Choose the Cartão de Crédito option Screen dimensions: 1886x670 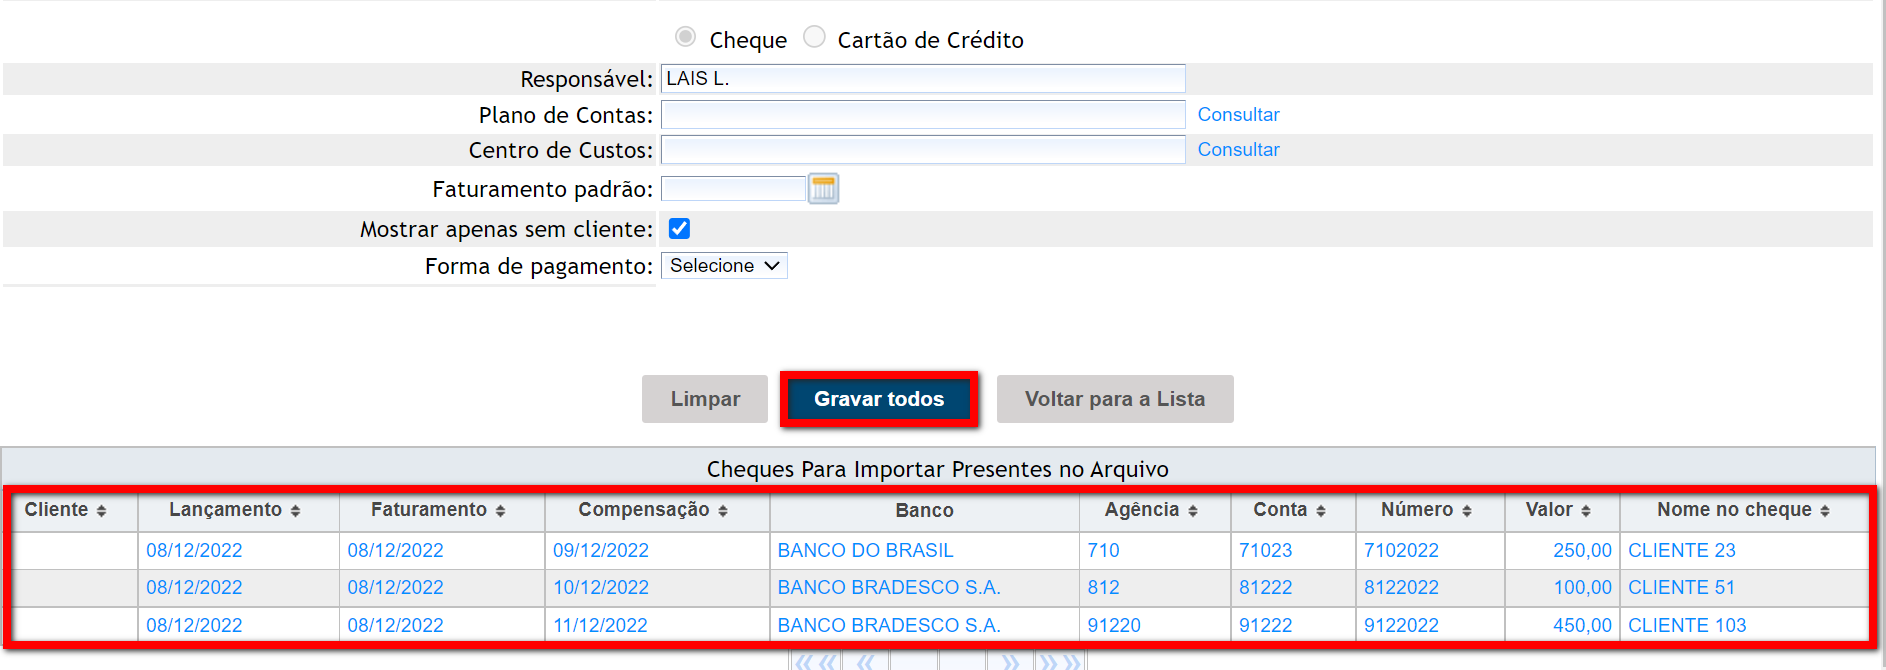point(815,37)
